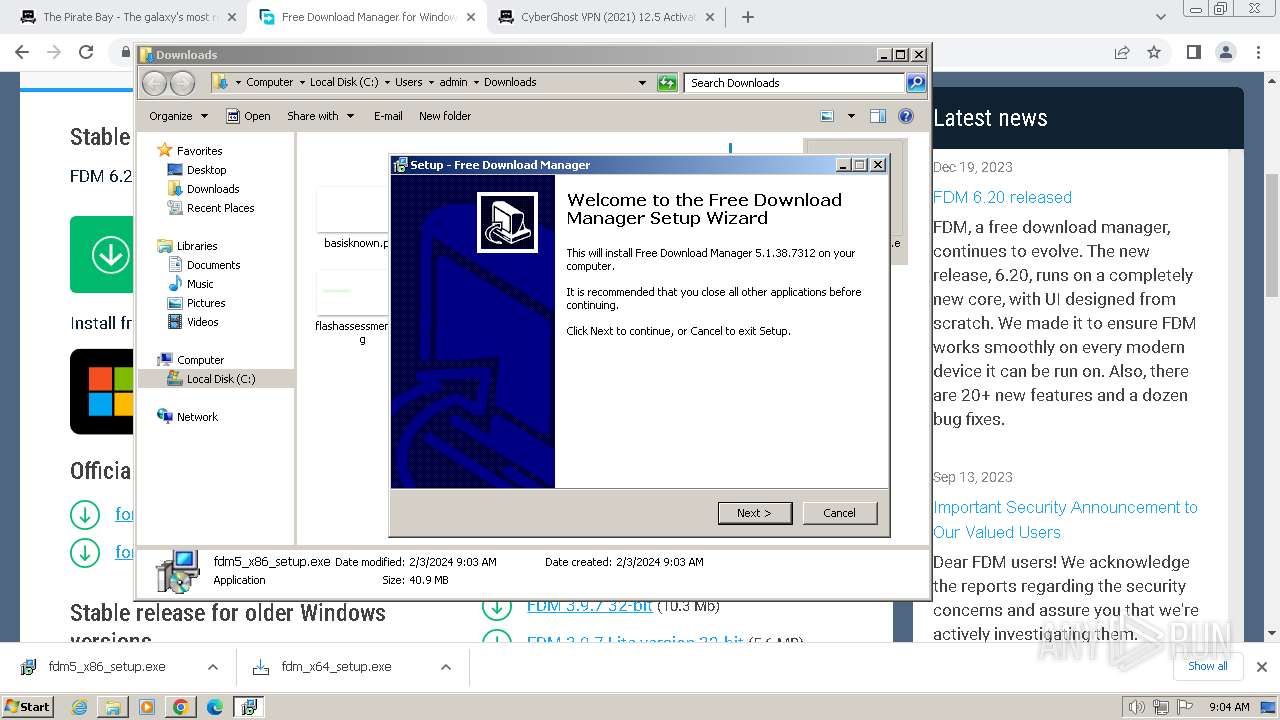The height and width of the screenshot is (720, 1280).
Task: Open Chrome's side panel
Action: [x=1193, y=52]
